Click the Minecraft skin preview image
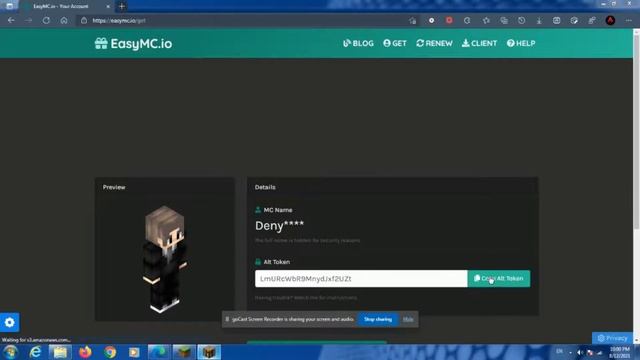This screenshot has height=360, width=640. click(165, 259)
